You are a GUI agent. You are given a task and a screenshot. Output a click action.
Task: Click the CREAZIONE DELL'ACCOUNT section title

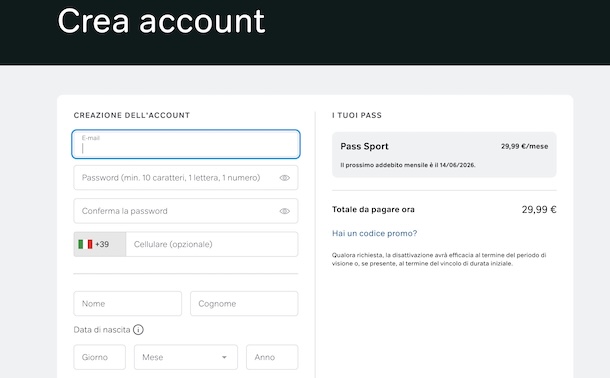point(131,115)
